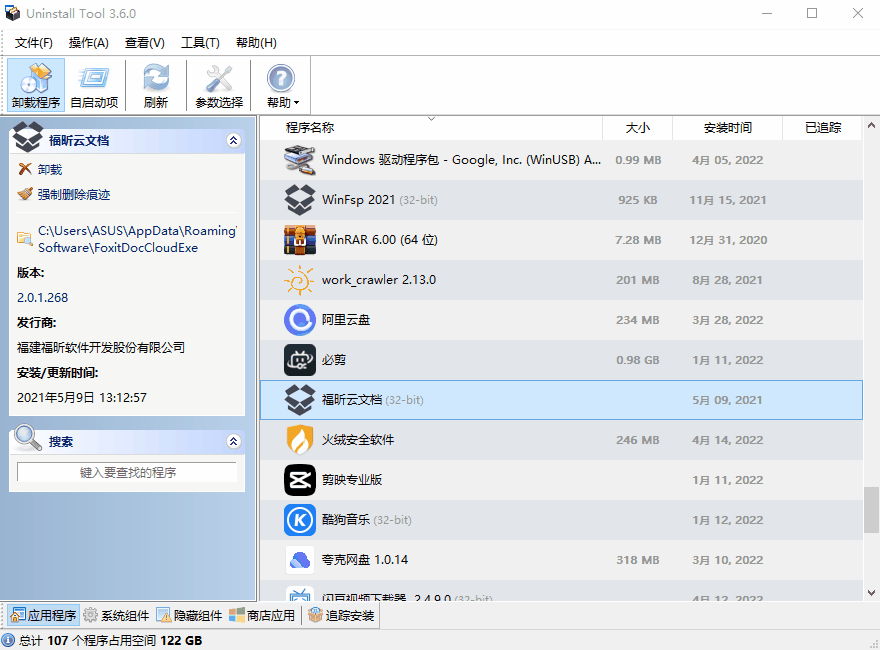Select the 剪映专业版 icon
880x650 pixels.
[x=299, y=480]
